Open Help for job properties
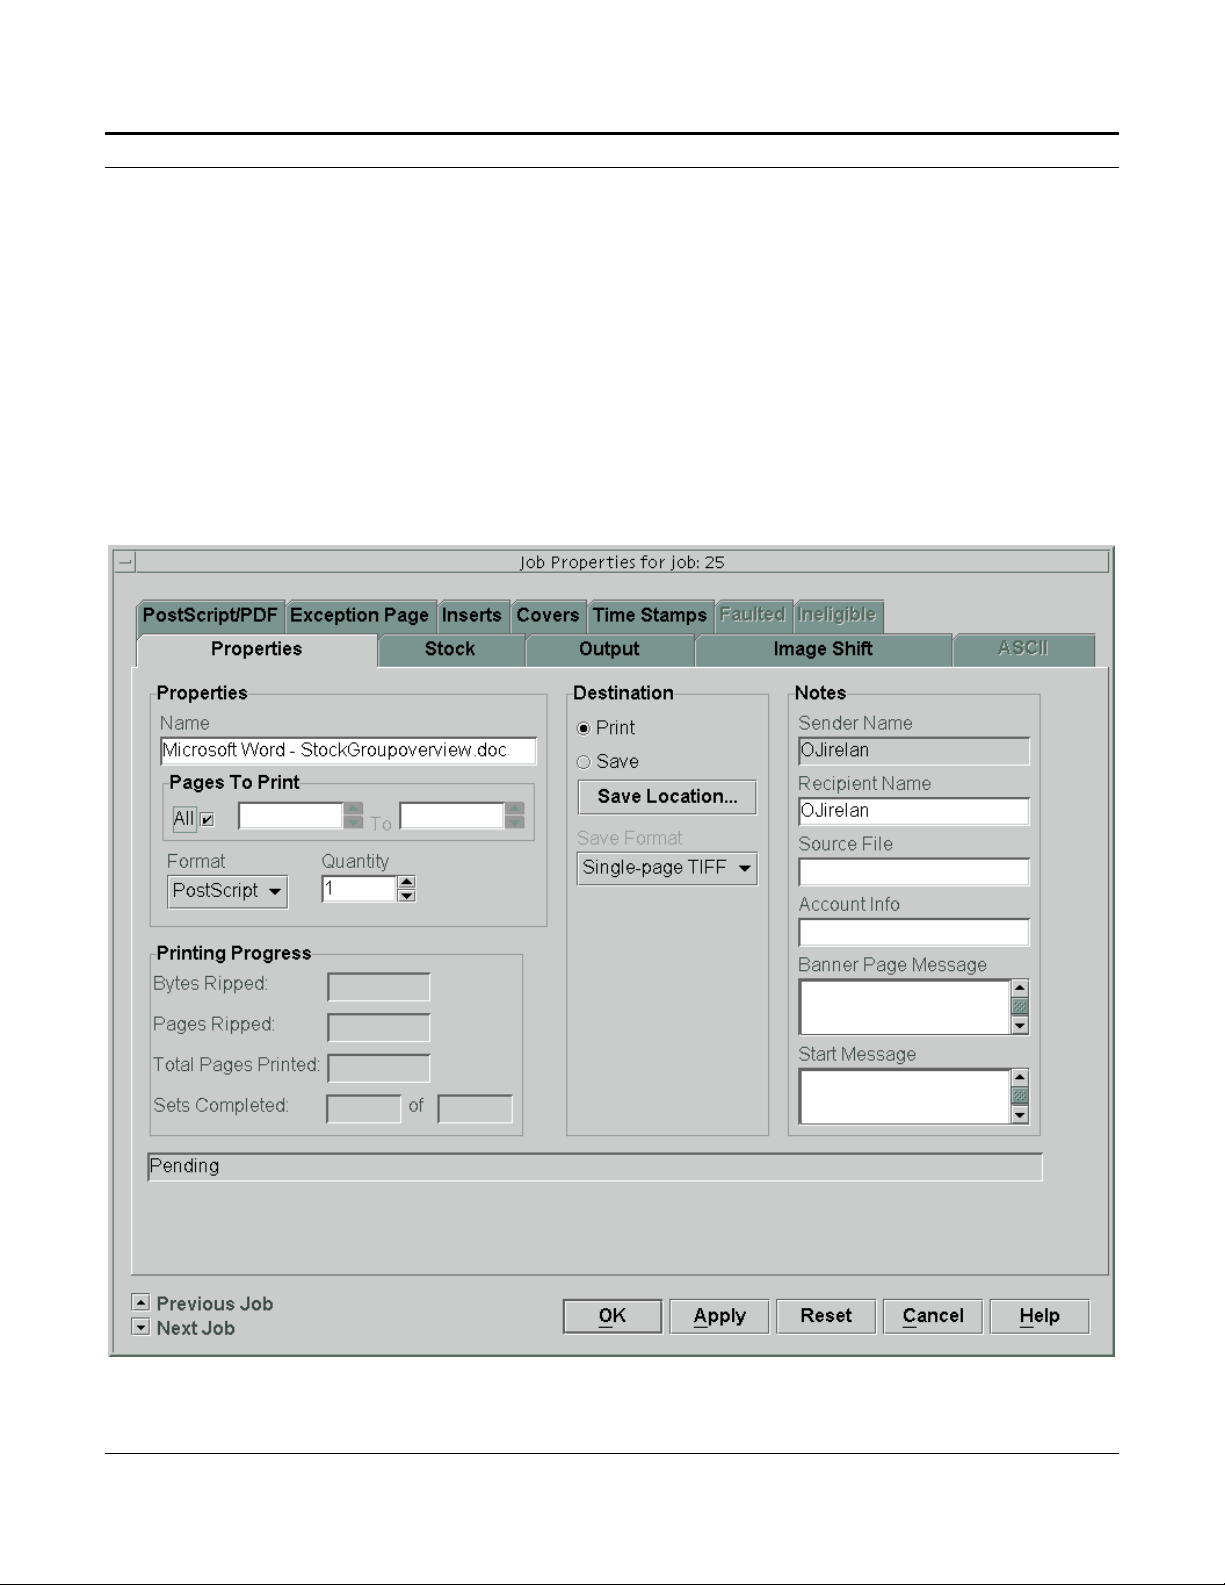This screenshot has width=1225, height=1585. 1039,1316
